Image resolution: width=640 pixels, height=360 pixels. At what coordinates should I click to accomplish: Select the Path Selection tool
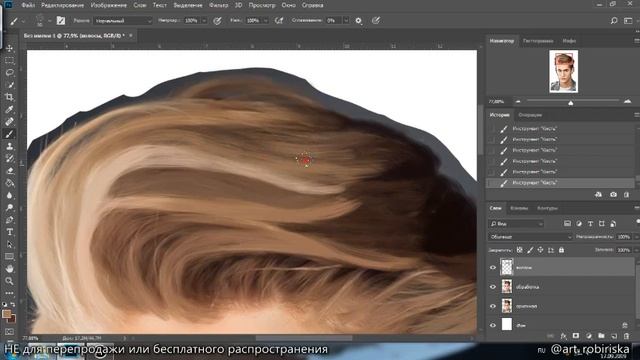click(x=9, y=244)
